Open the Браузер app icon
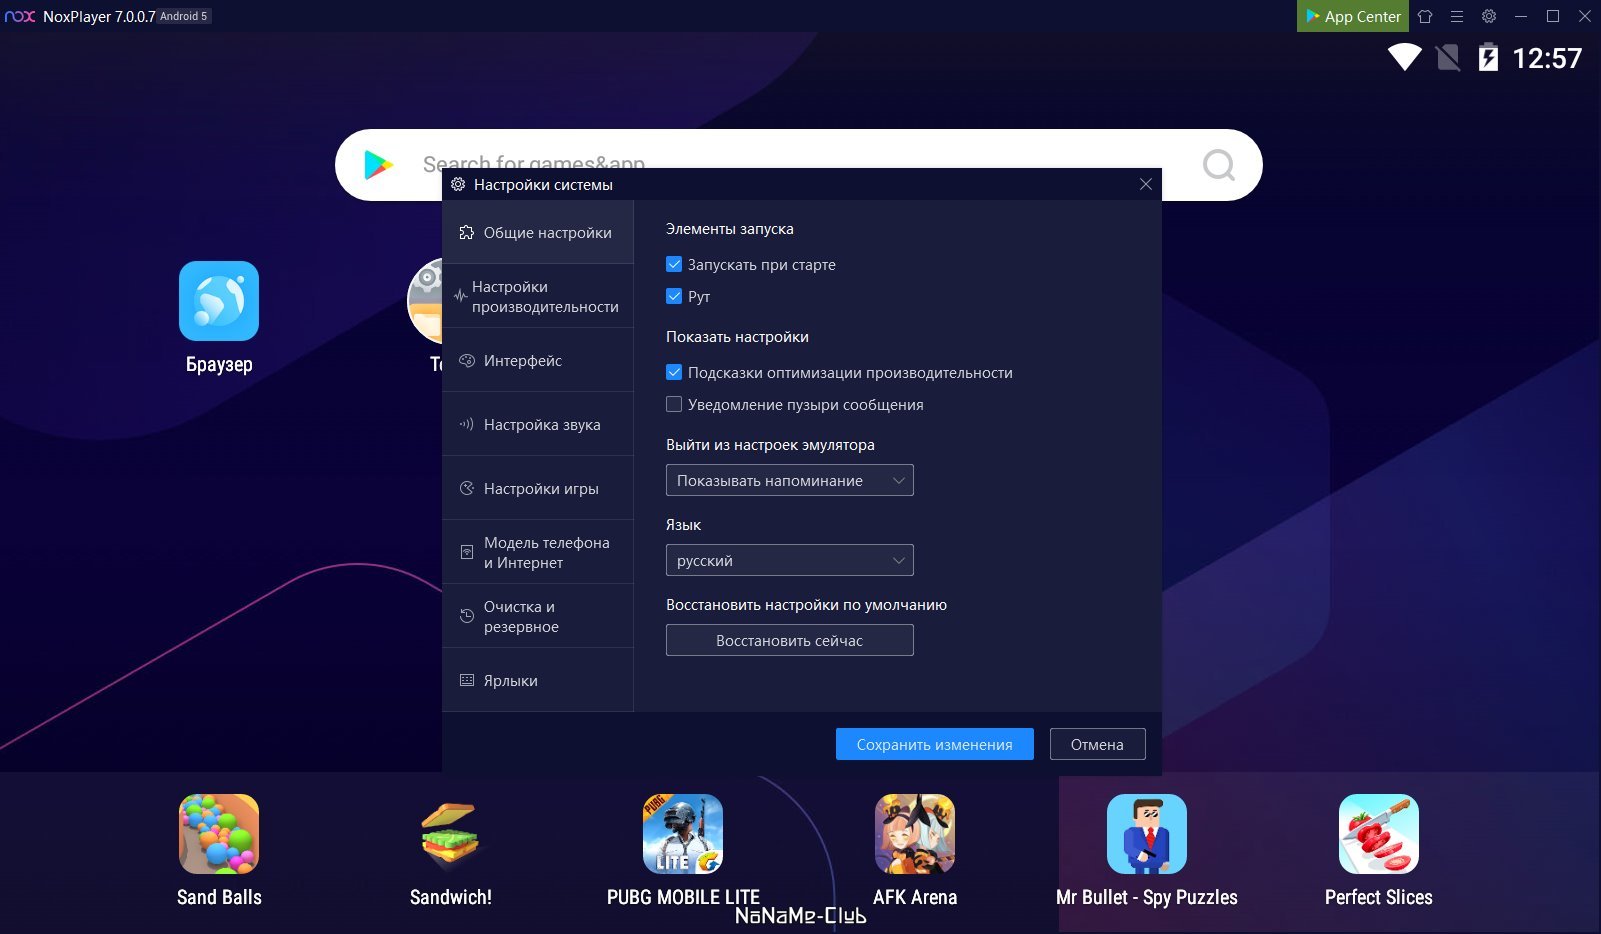Image resolution: width=1601 pixels, height=934 pixels. click(x=219, y=301)
